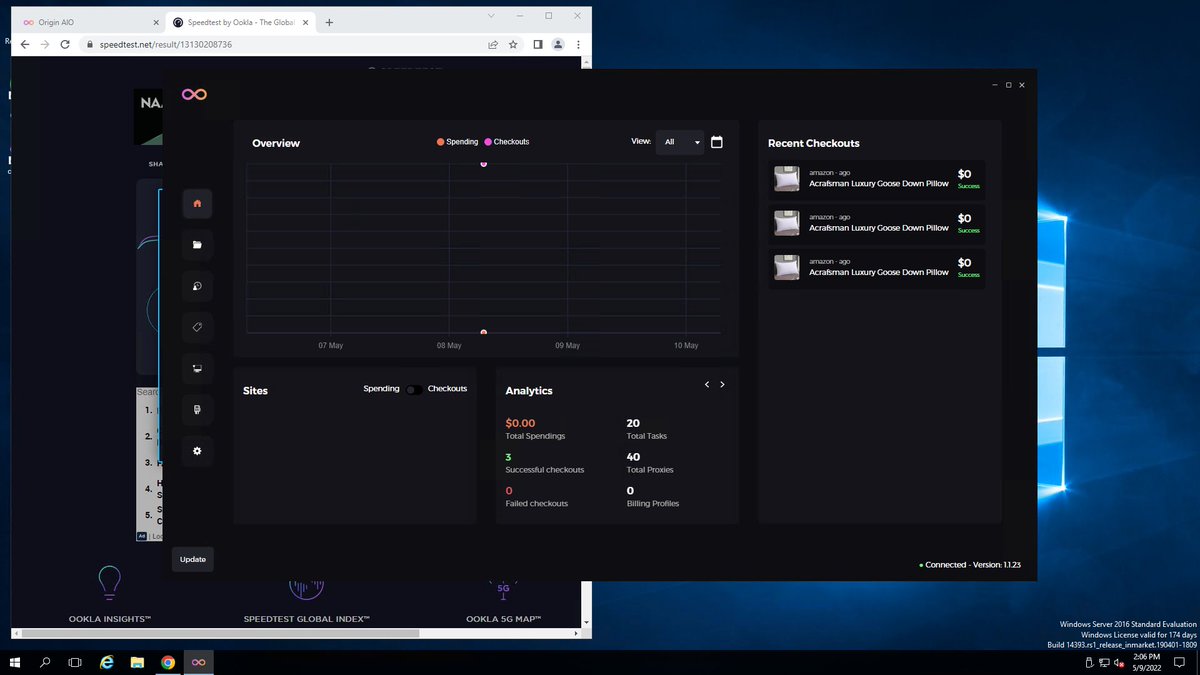Click the Recent Checkouts heading

(814, 143)
